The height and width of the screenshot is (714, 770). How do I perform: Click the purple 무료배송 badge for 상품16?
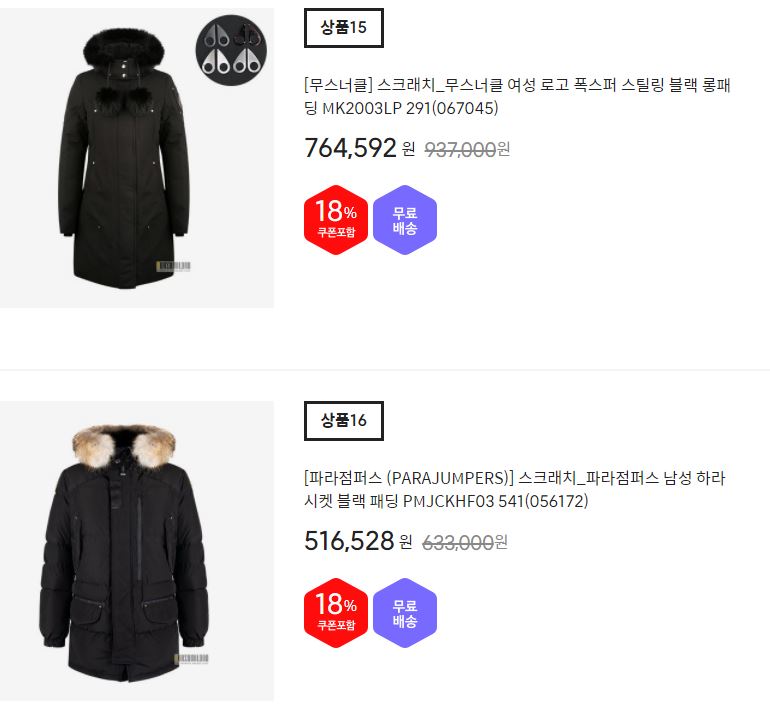click(x=405, y=613)
